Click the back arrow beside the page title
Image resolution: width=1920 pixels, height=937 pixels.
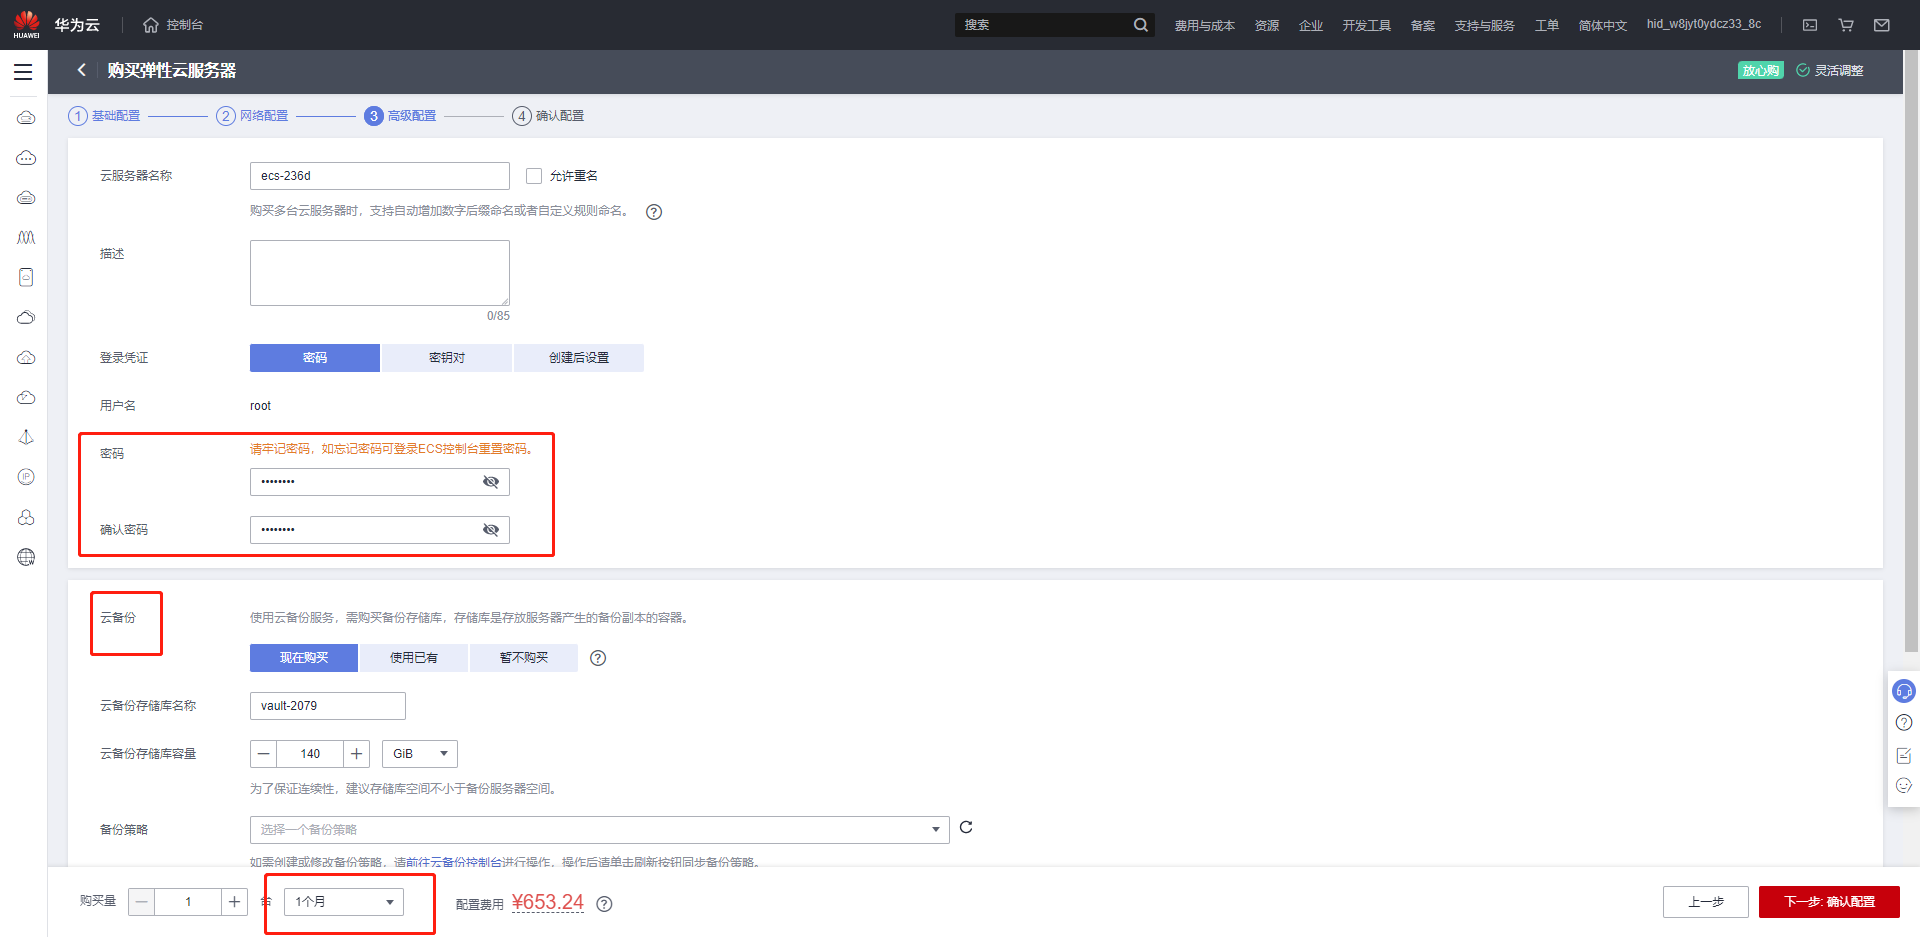click(x=82, y=70)
